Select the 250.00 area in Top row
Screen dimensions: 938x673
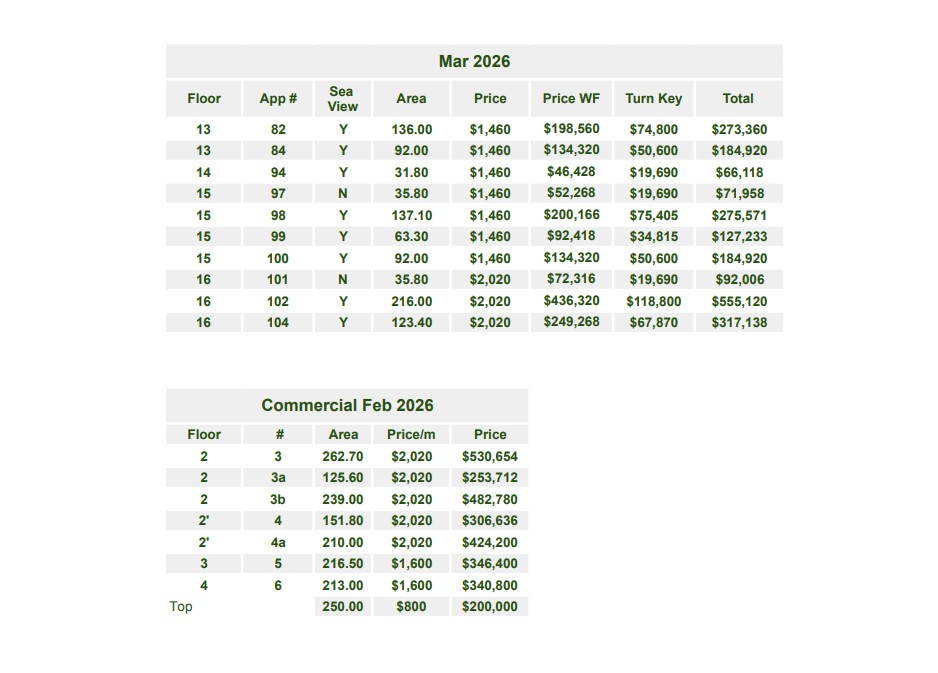pos(343,606)
